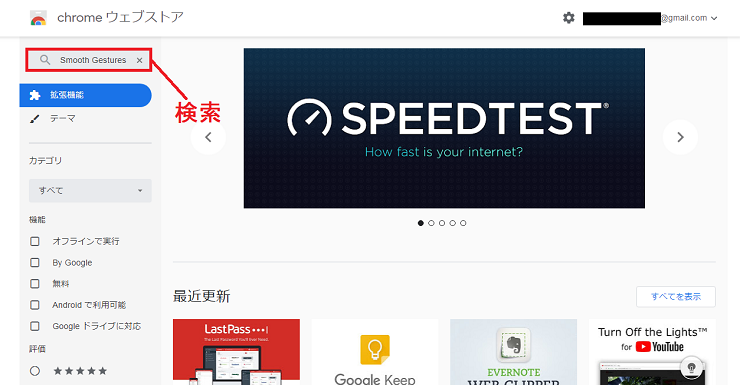The height and width of the screenshot is (385, 740).
Task: Click the Chrome Web Store logo icon
Action: [x=38, y=18]
